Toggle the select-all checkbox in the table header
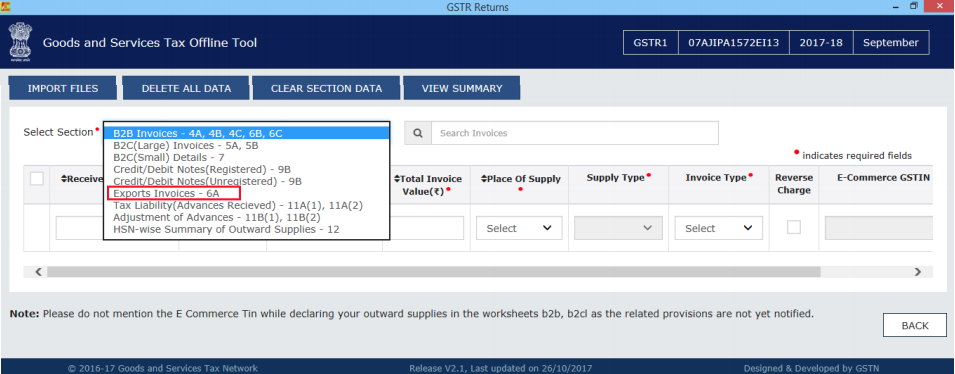Image resolution: width=955 pixels, height=374 pixels. (x=37, y=178)
